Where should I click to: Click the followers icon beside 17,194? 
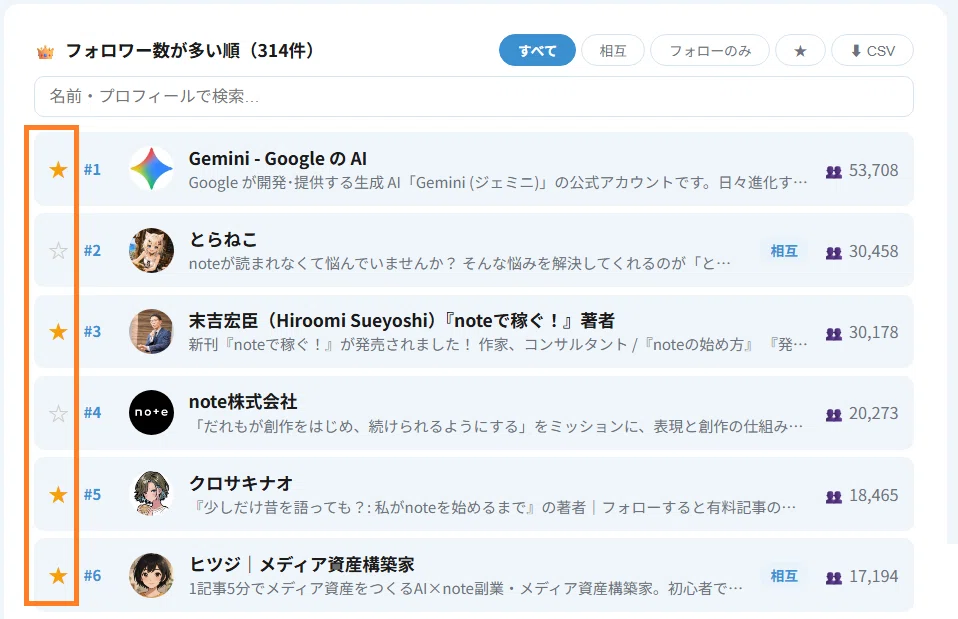tap(834, 578)
